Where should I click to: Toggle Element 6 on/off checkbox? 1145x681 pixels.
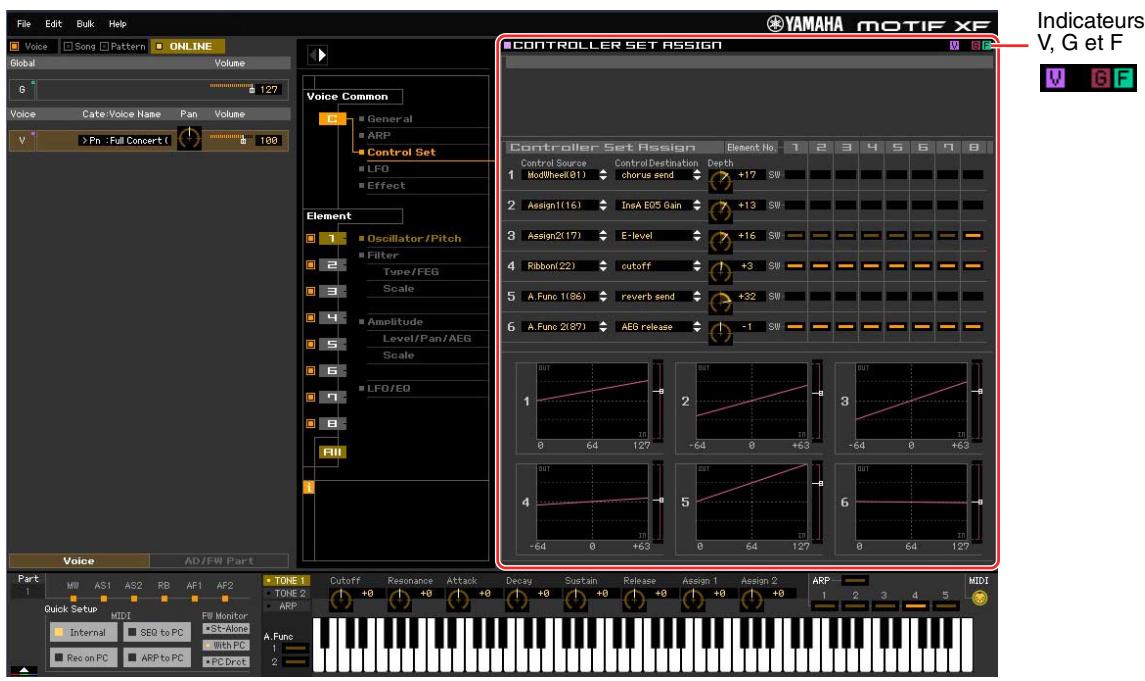point(310,371)
